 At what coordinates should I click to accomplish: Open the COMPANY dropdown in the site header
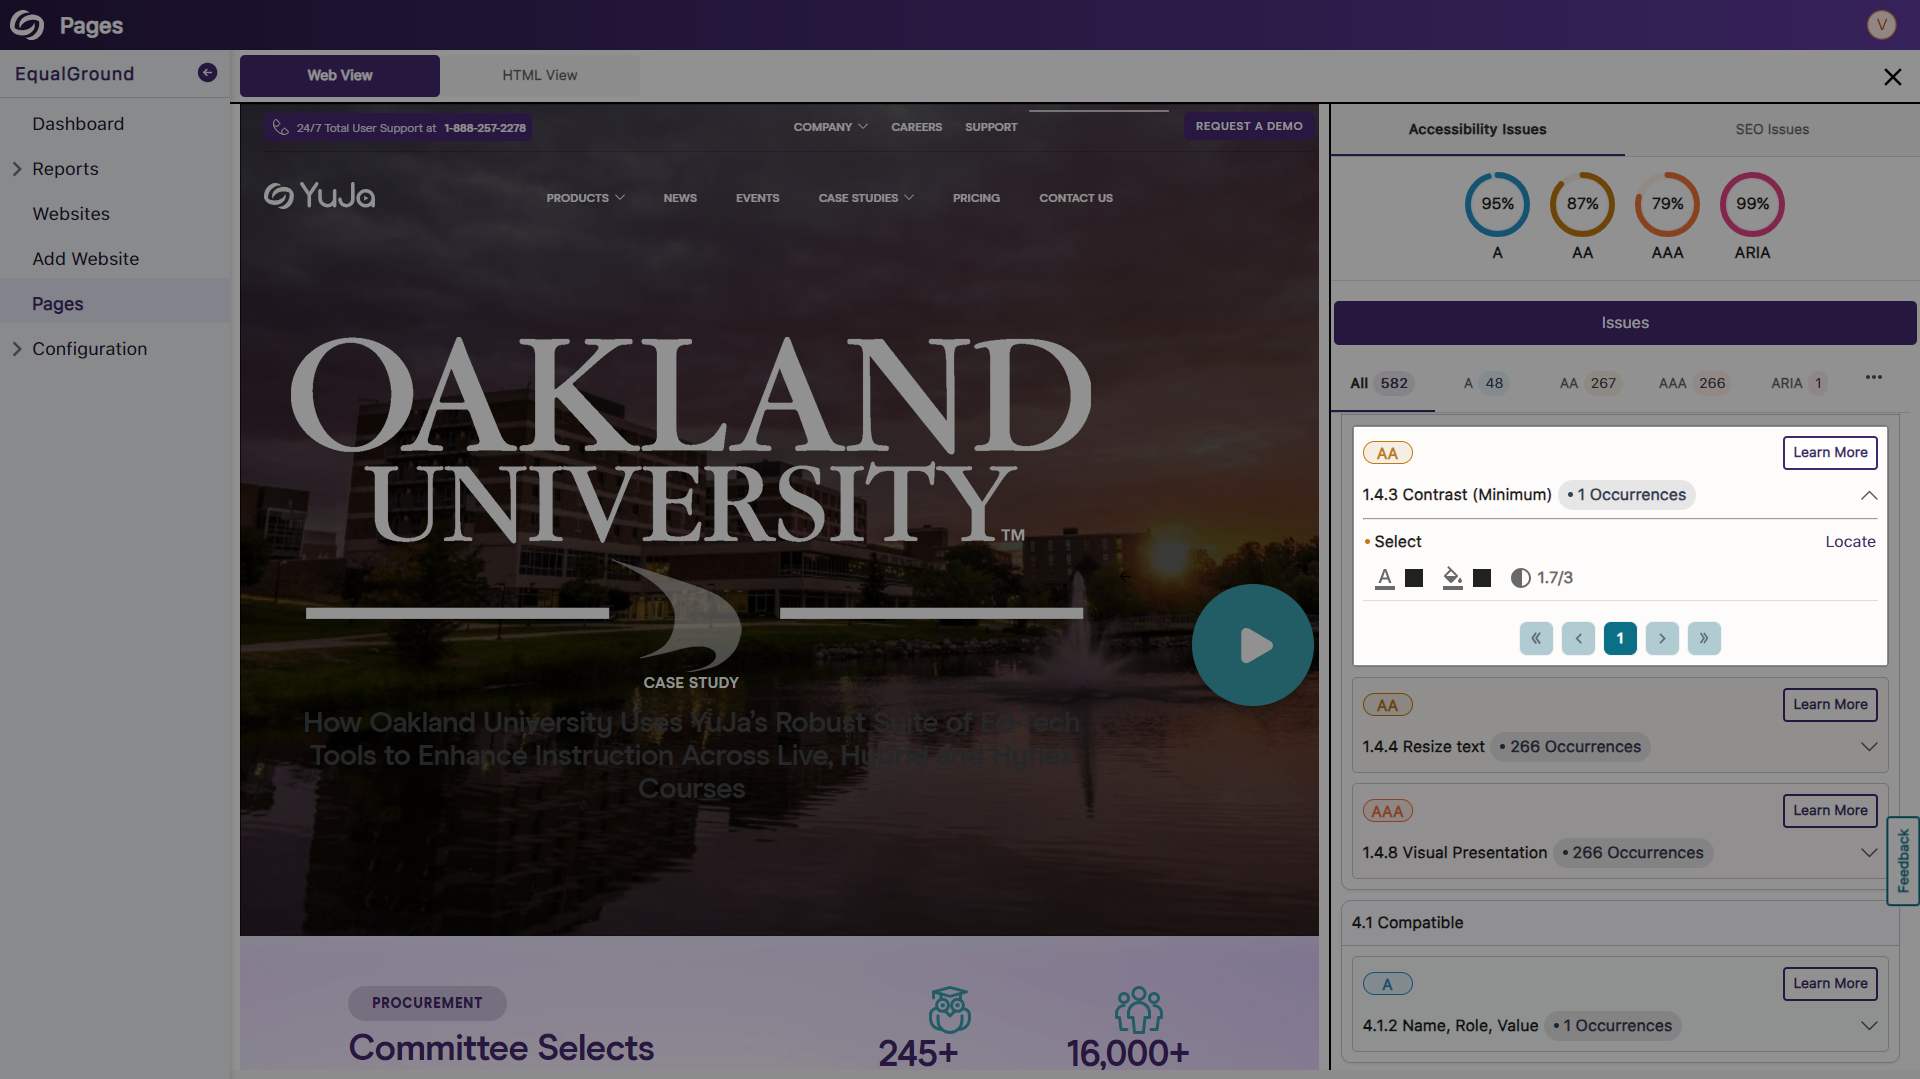pos(829,127)
